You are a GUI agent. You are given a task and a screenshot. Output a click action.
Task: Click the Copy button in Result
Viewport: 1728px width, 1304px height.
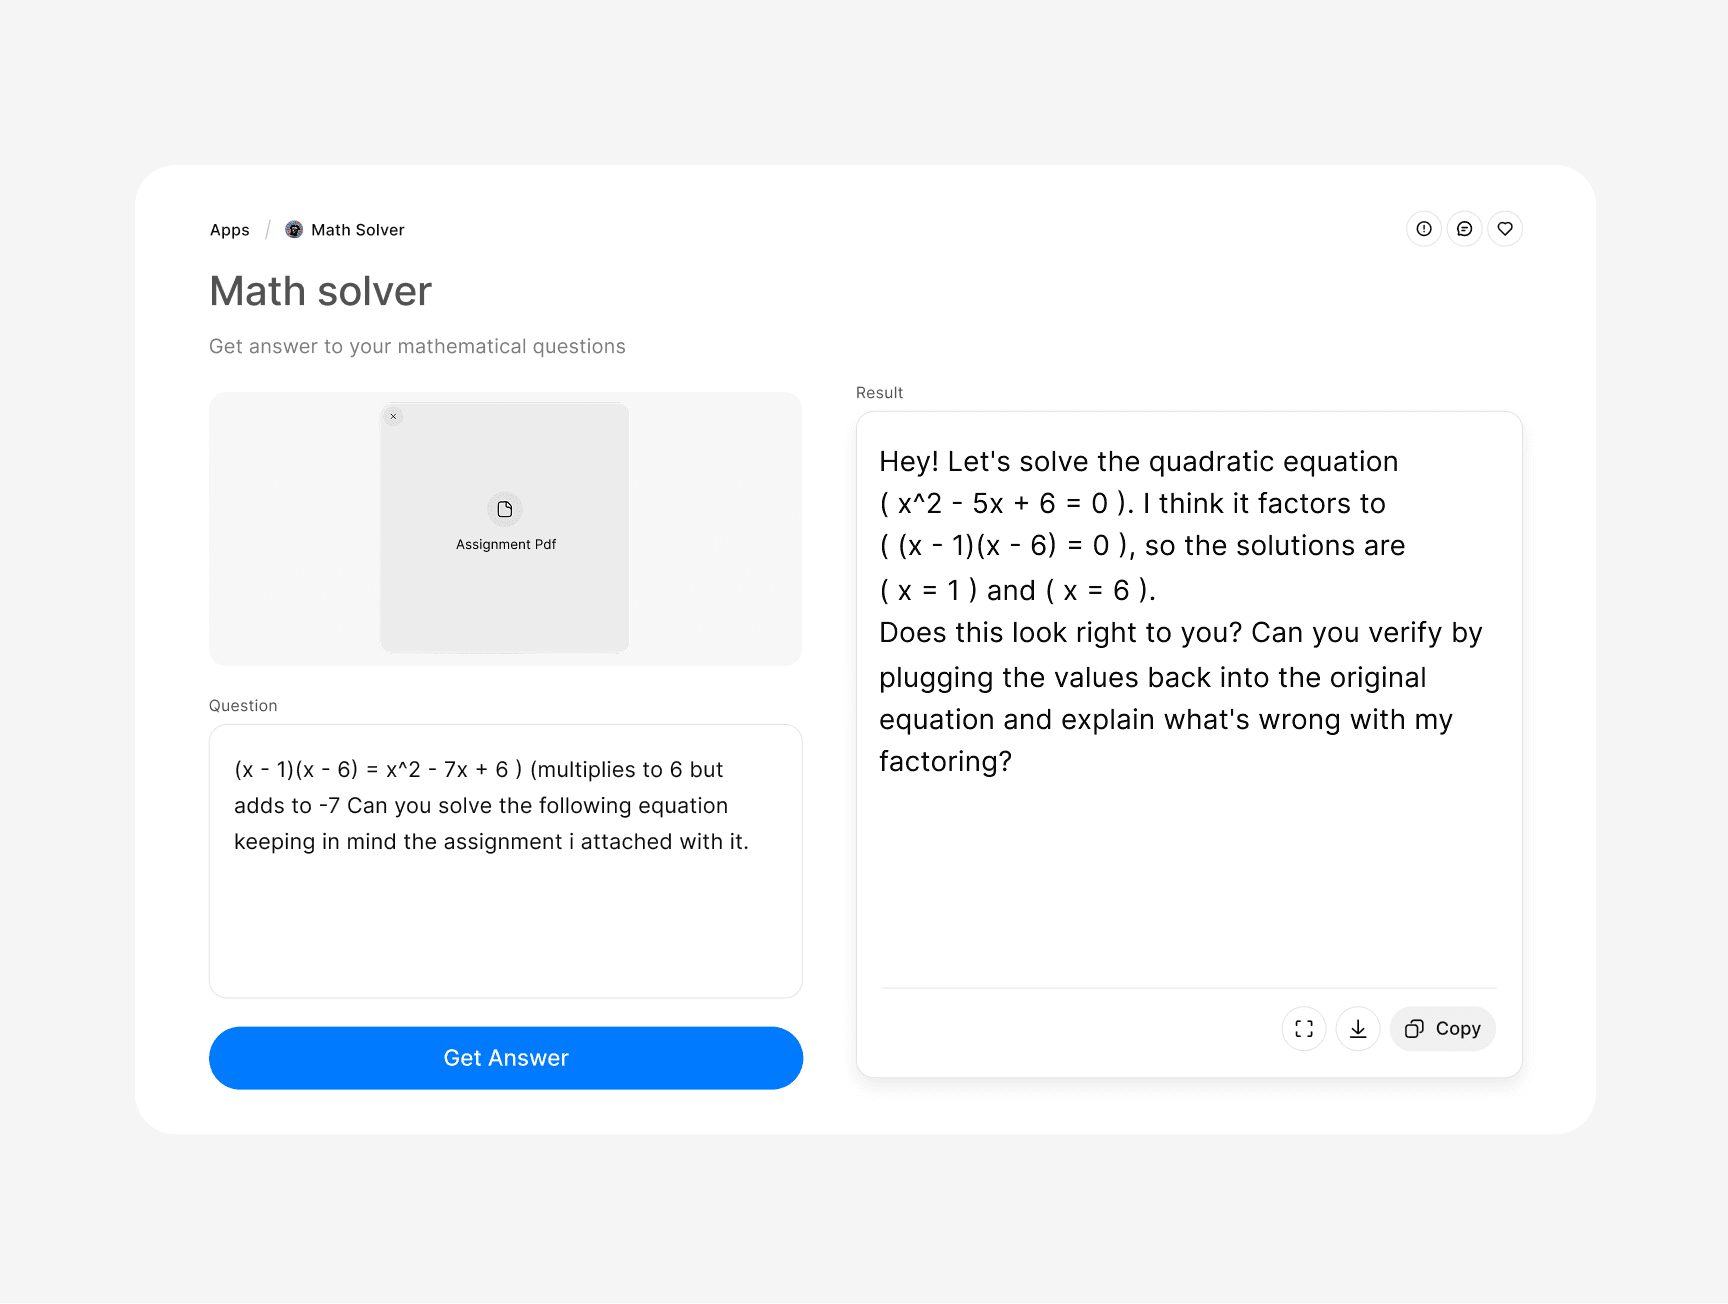point(1442,1029)
